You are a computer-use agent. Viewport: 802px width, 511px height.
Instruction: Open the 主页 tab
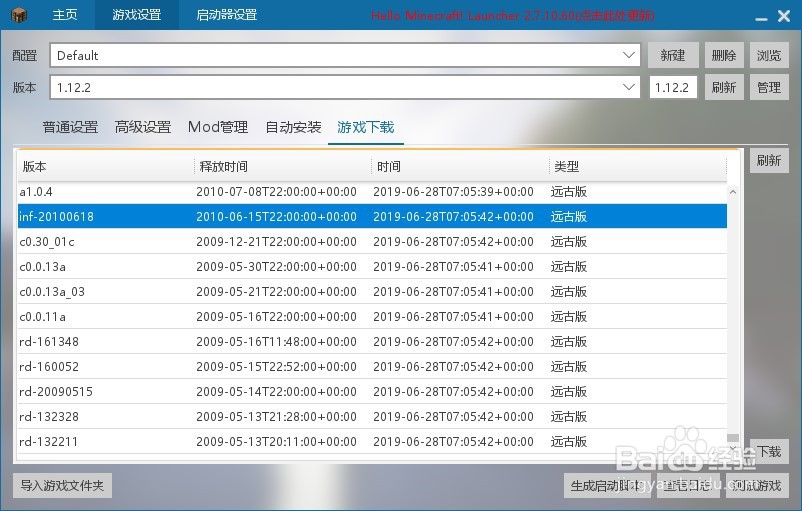pos(65,15)
